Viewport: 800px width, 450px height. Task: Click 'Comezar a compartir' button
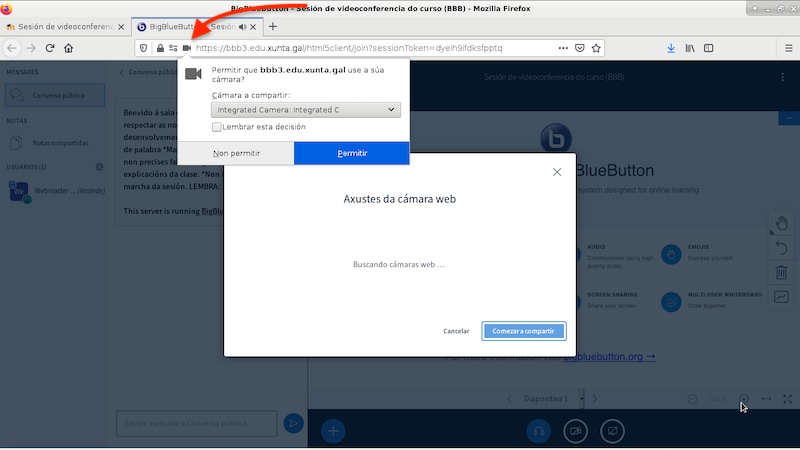pyautogui.click(x=524, y=331)
